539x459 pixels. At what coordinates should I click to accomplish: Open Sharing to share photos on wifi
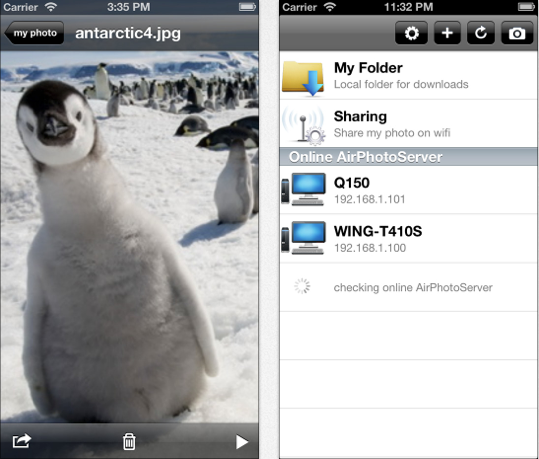pyautogui.click(x=408, y=124)
